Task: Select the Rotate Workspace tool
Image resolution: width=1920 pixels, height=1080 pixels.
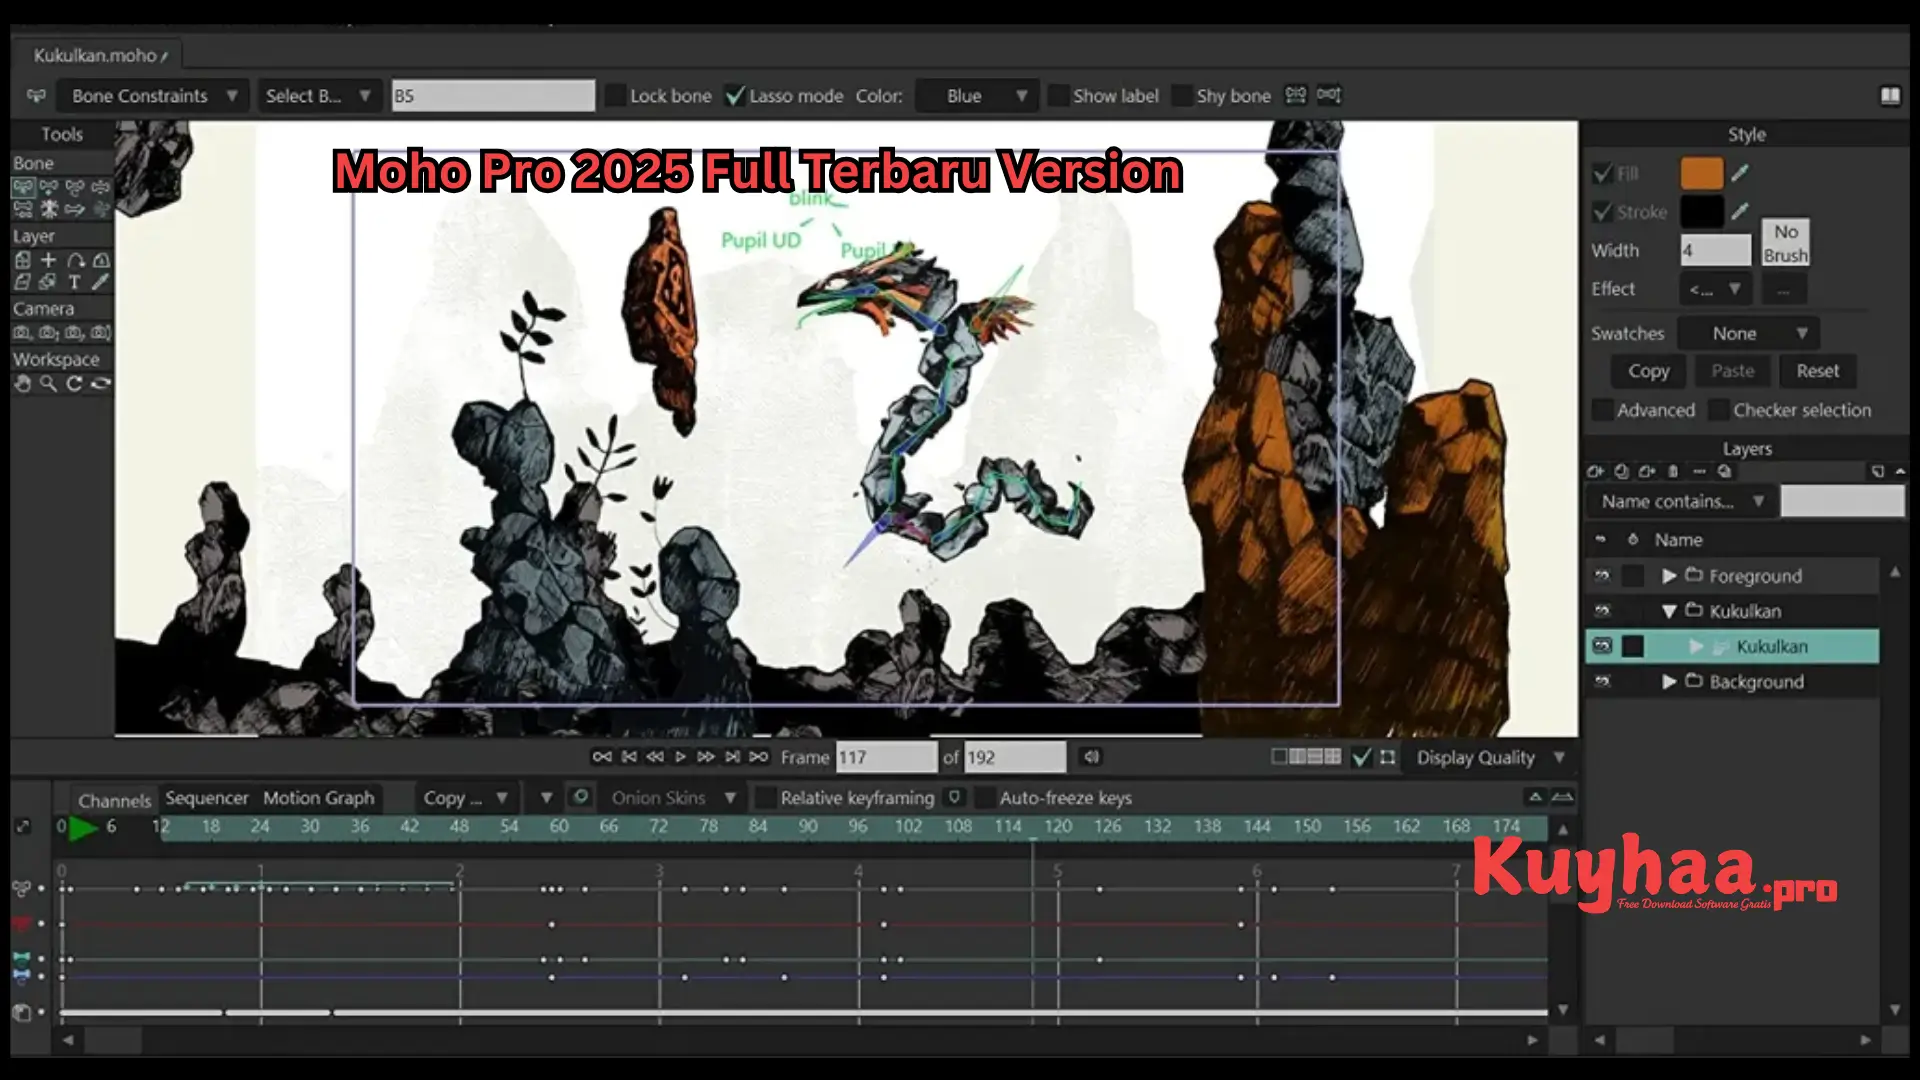Action: pos(74,384)
